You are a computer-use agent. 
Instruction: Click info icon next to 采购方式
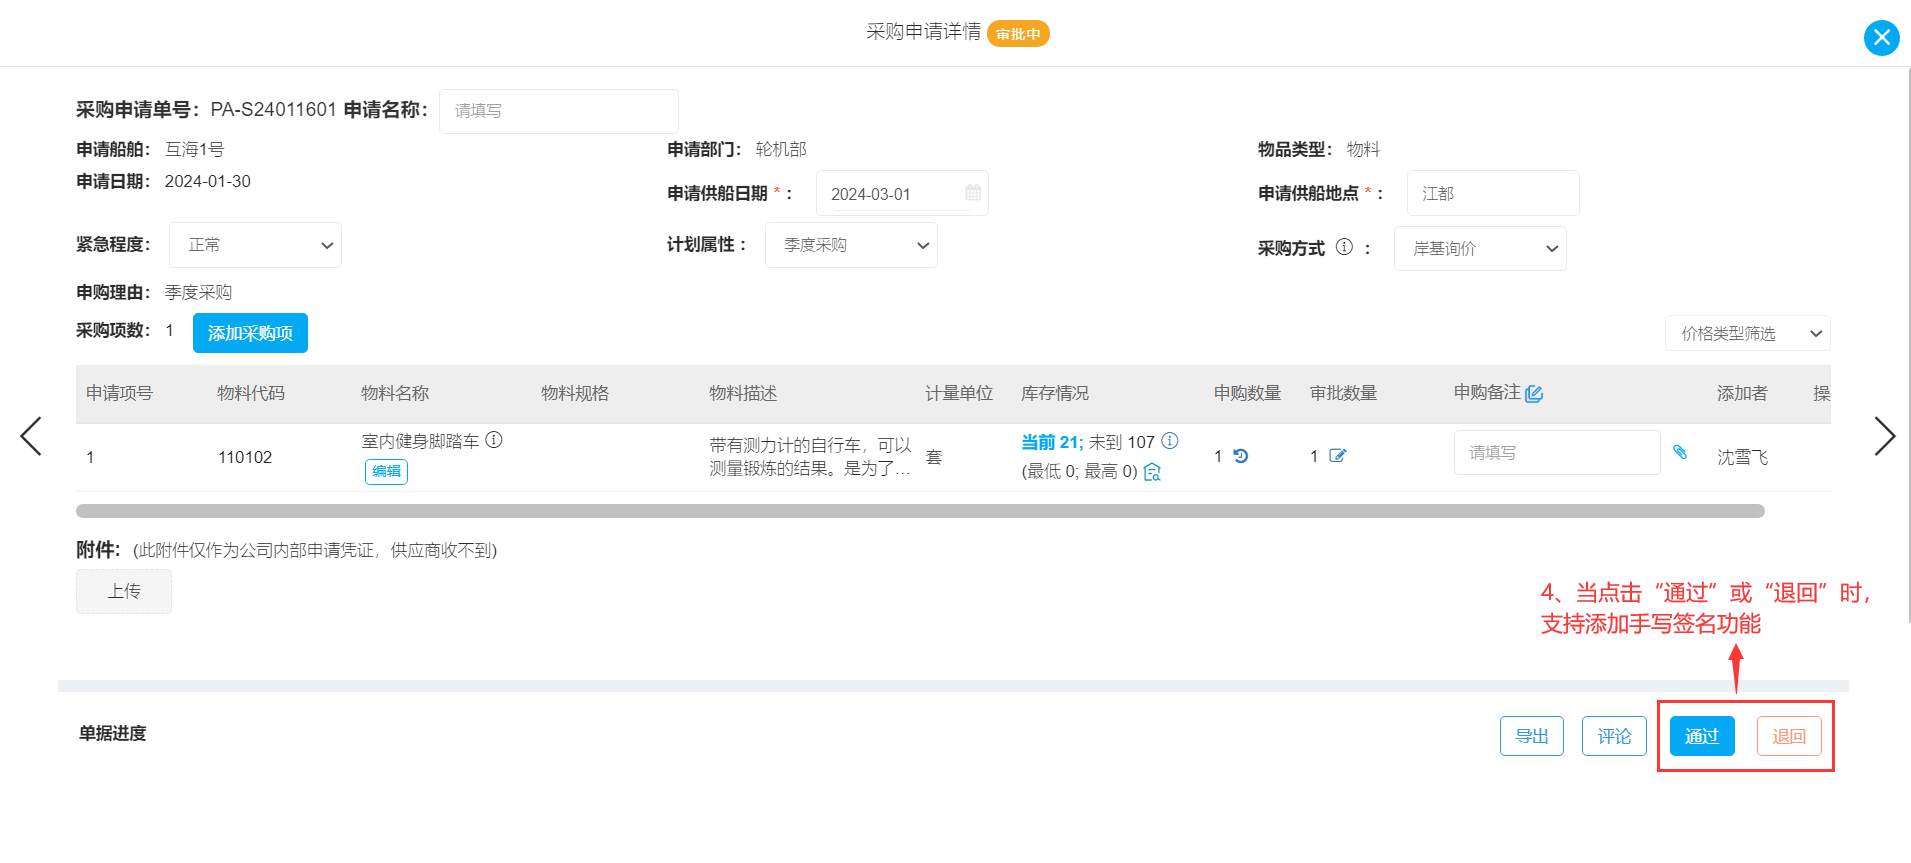[1344, 247]
